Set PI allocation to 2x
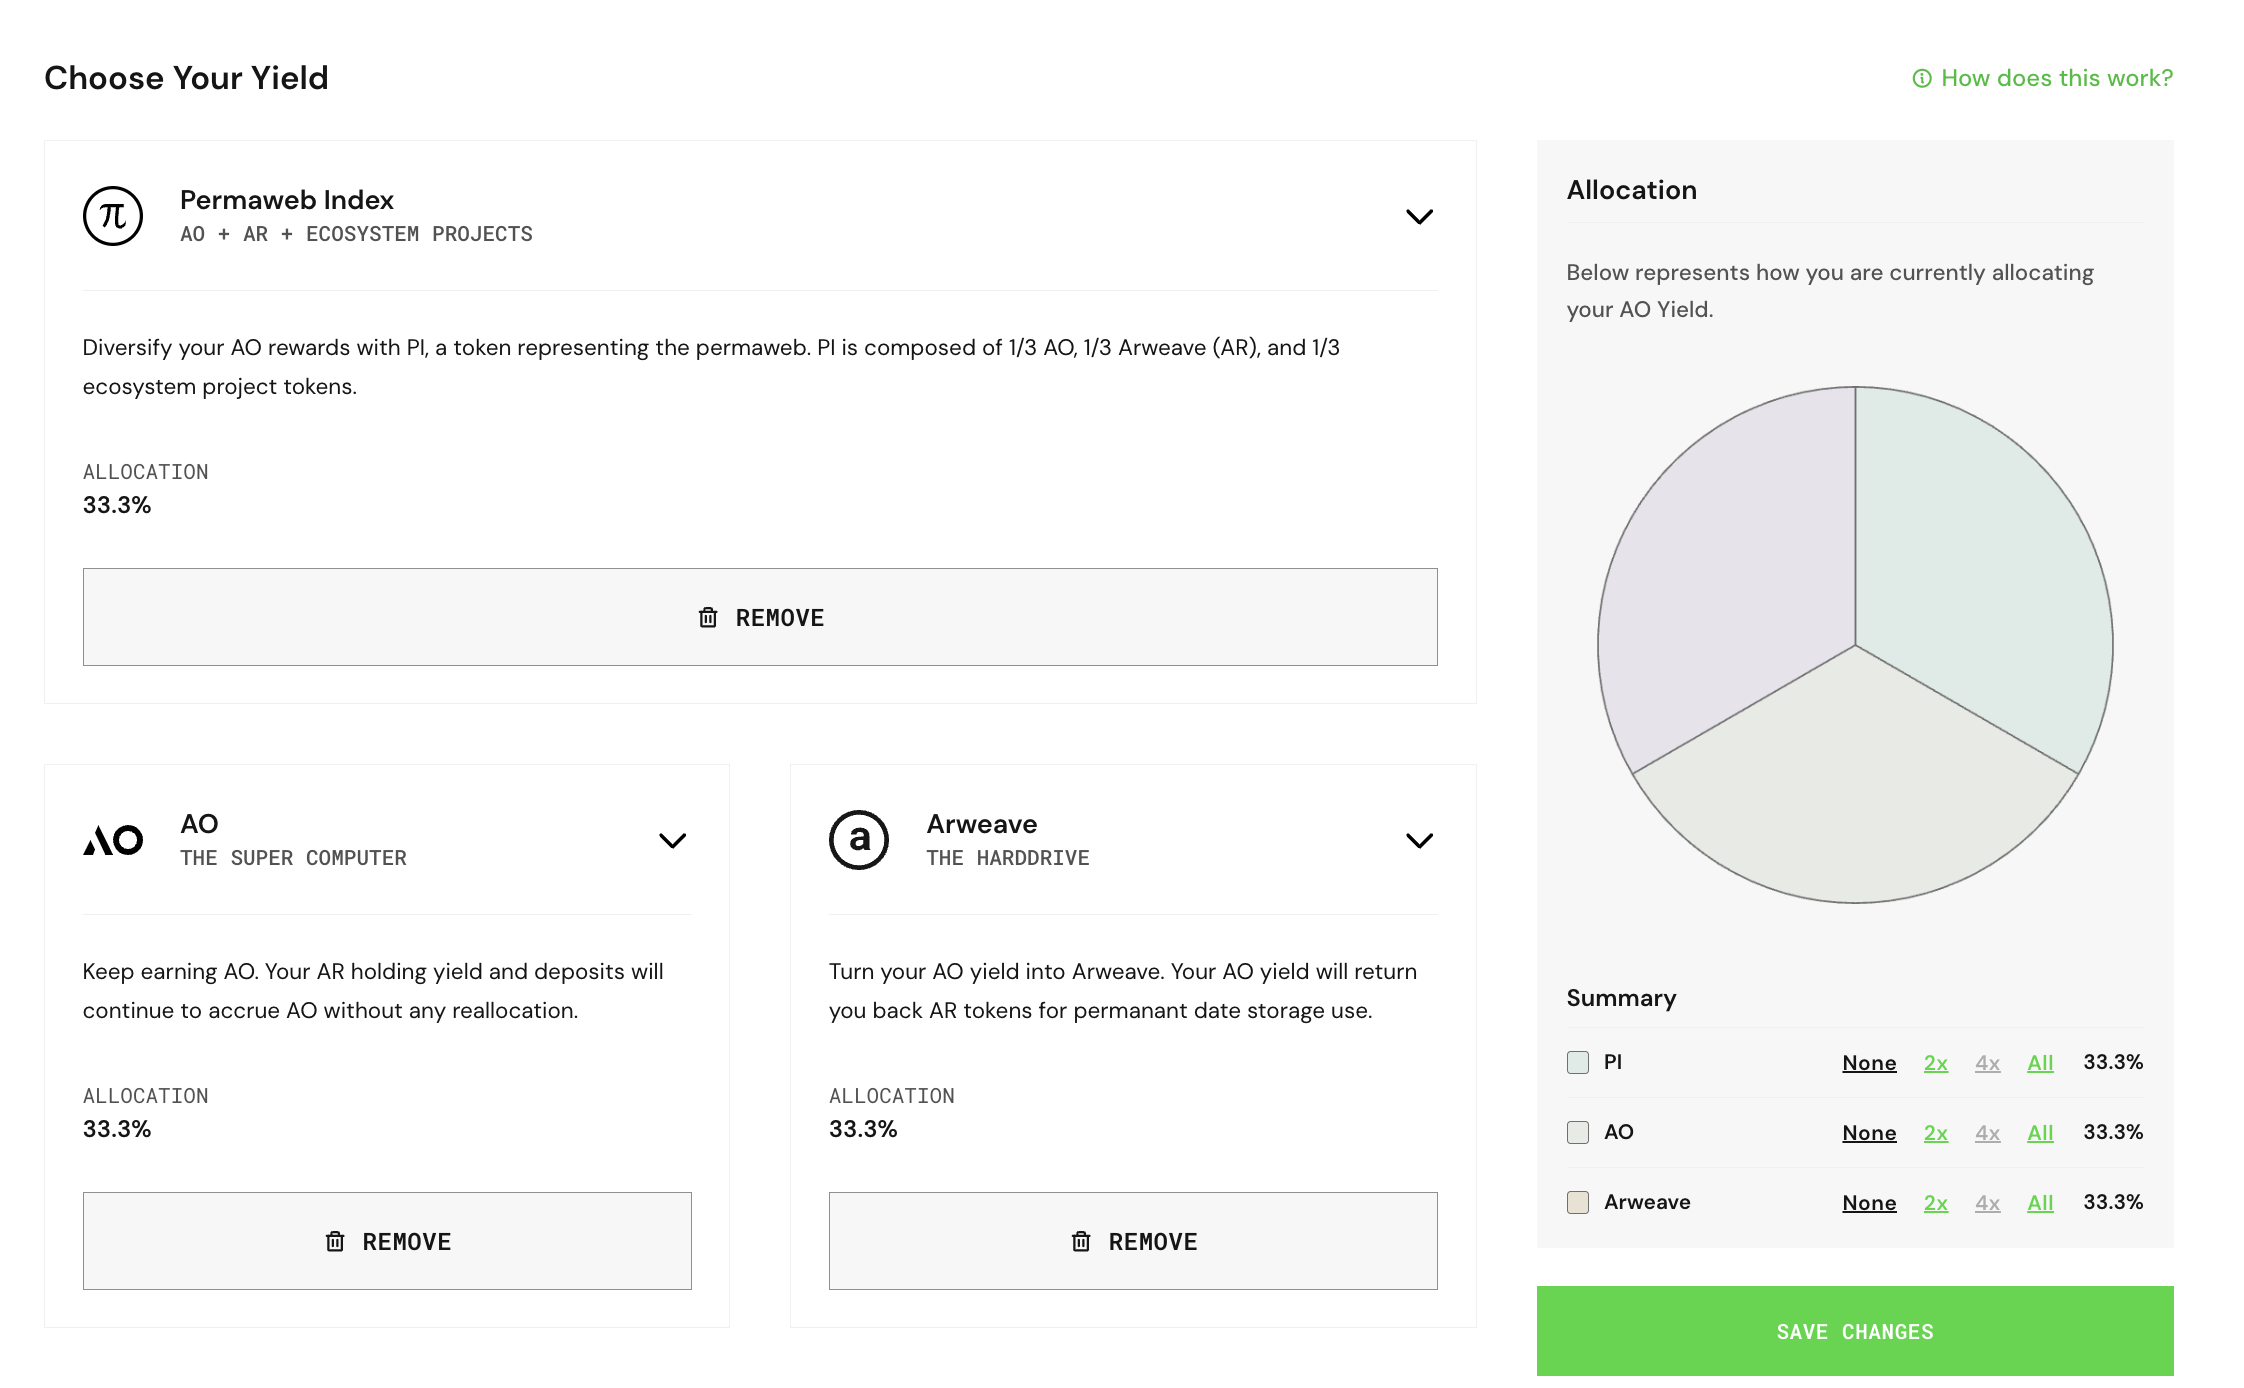 click(1936, 1063)
